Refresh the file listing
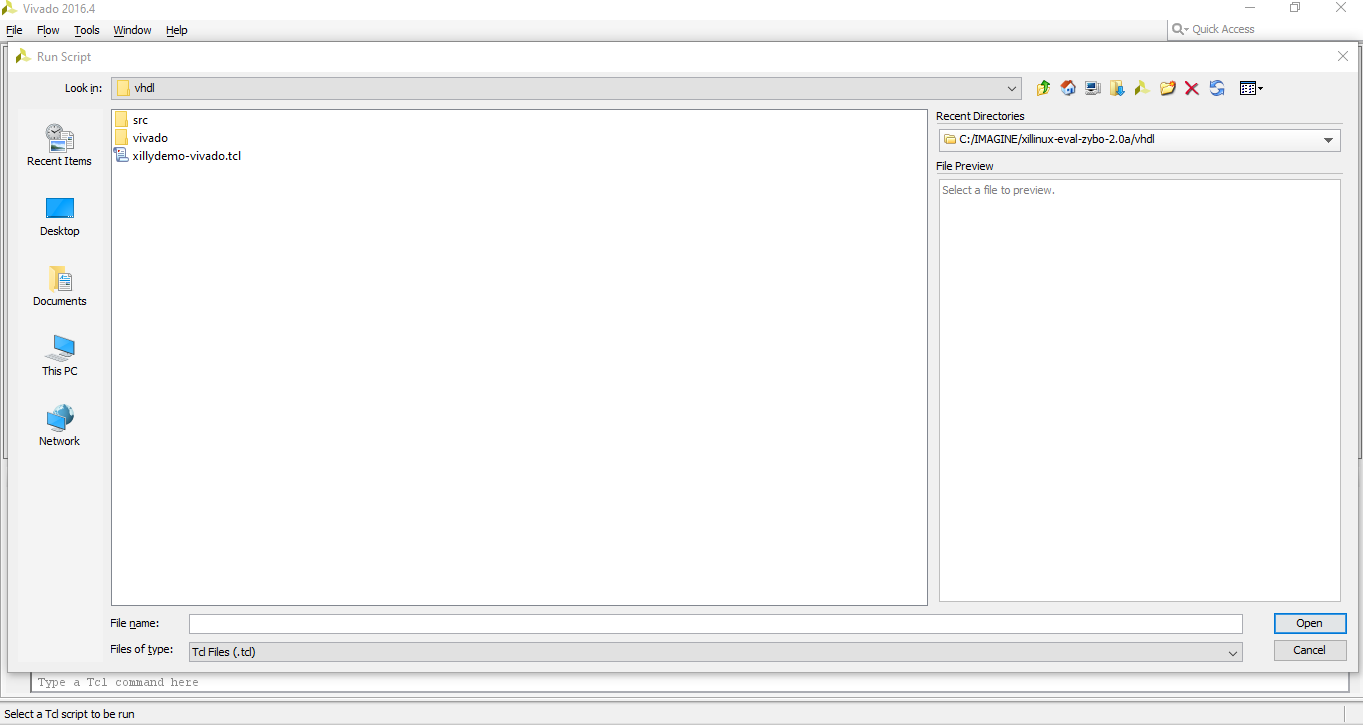Viewport: 1363px width, 725px height. pos(1216,88)
